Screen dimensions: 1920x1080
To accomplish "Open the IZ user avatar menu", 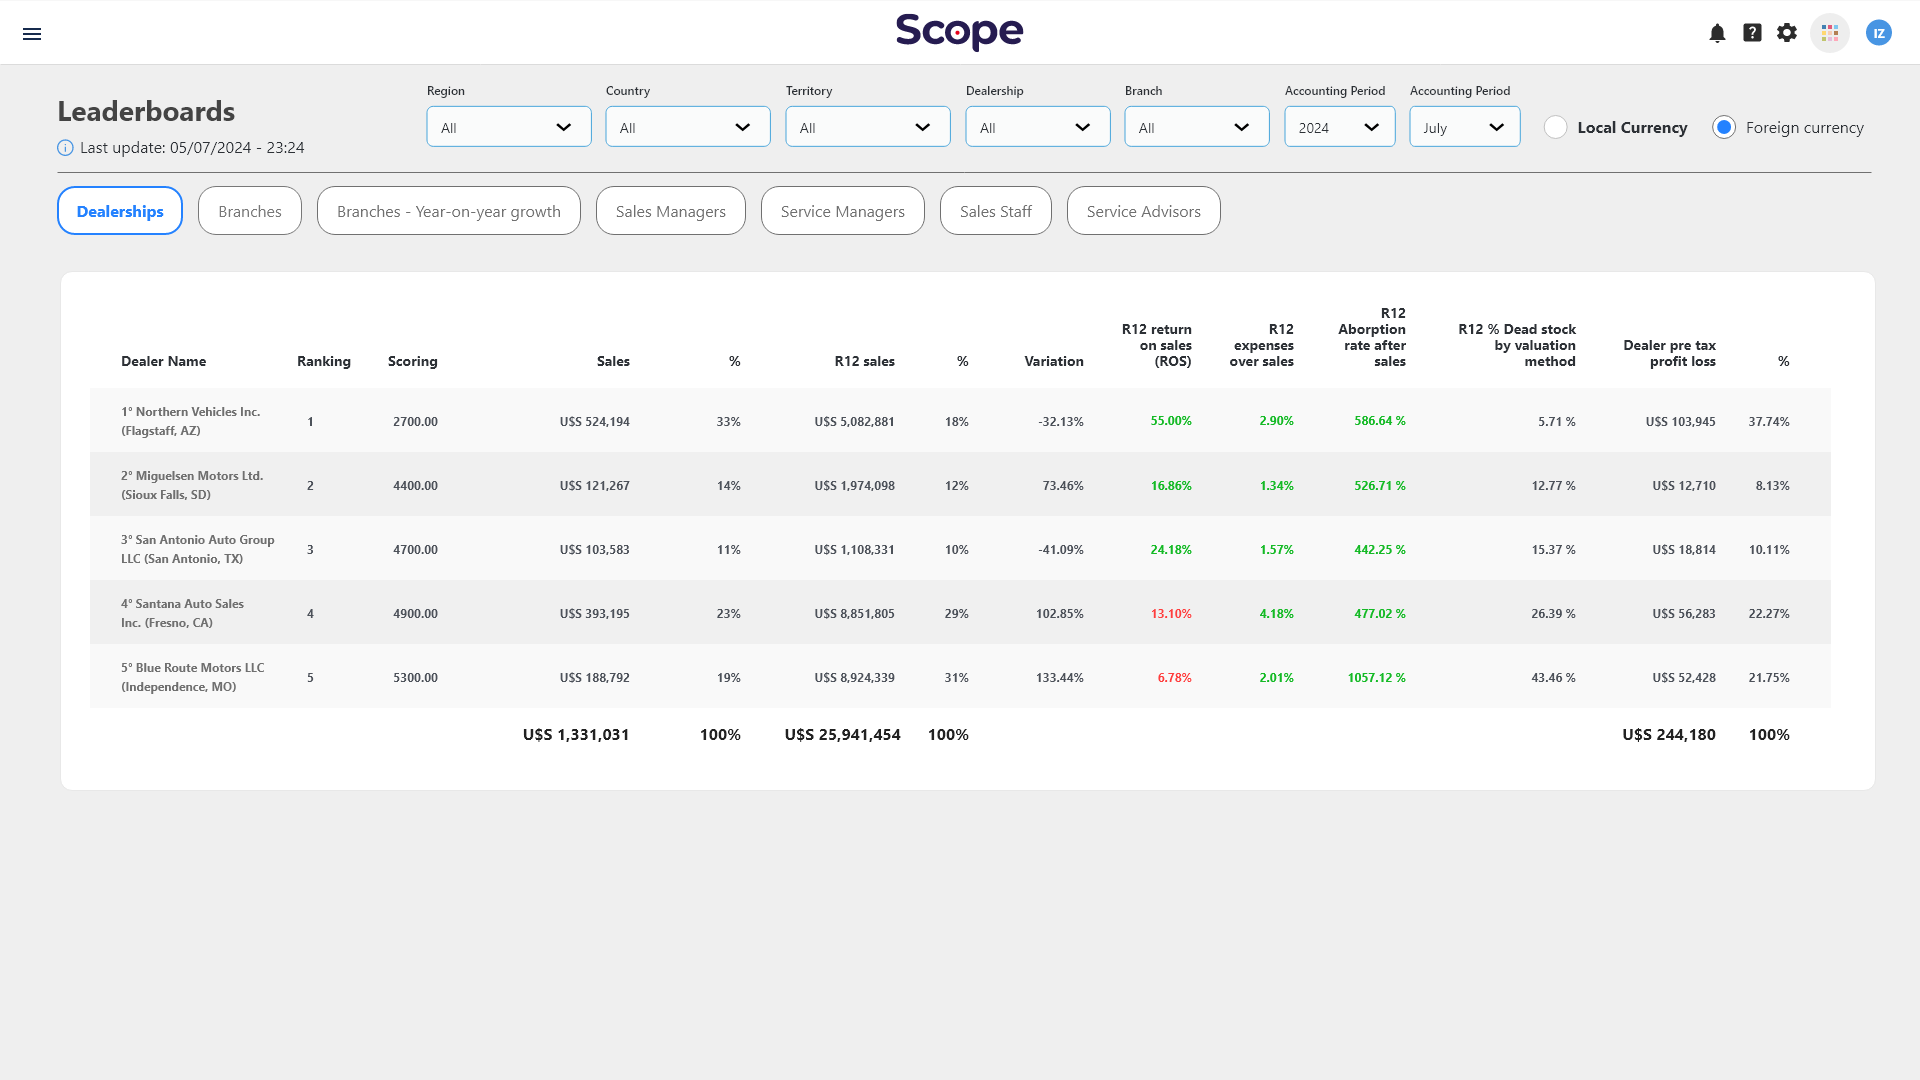I will pyautogui.click(x=1879, y=33).
